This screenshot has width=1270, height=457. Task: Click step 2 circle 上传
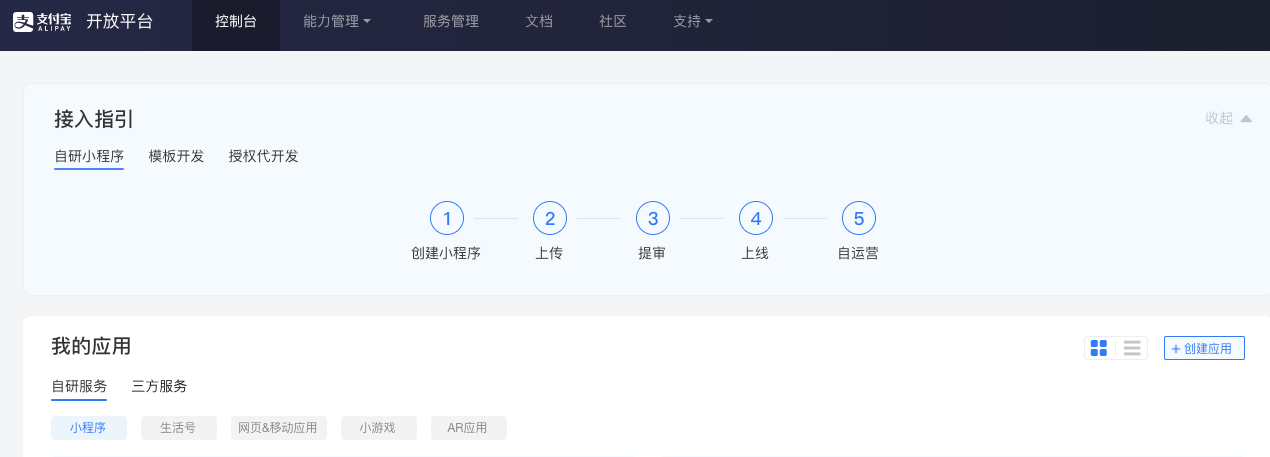tap(550, 218)
